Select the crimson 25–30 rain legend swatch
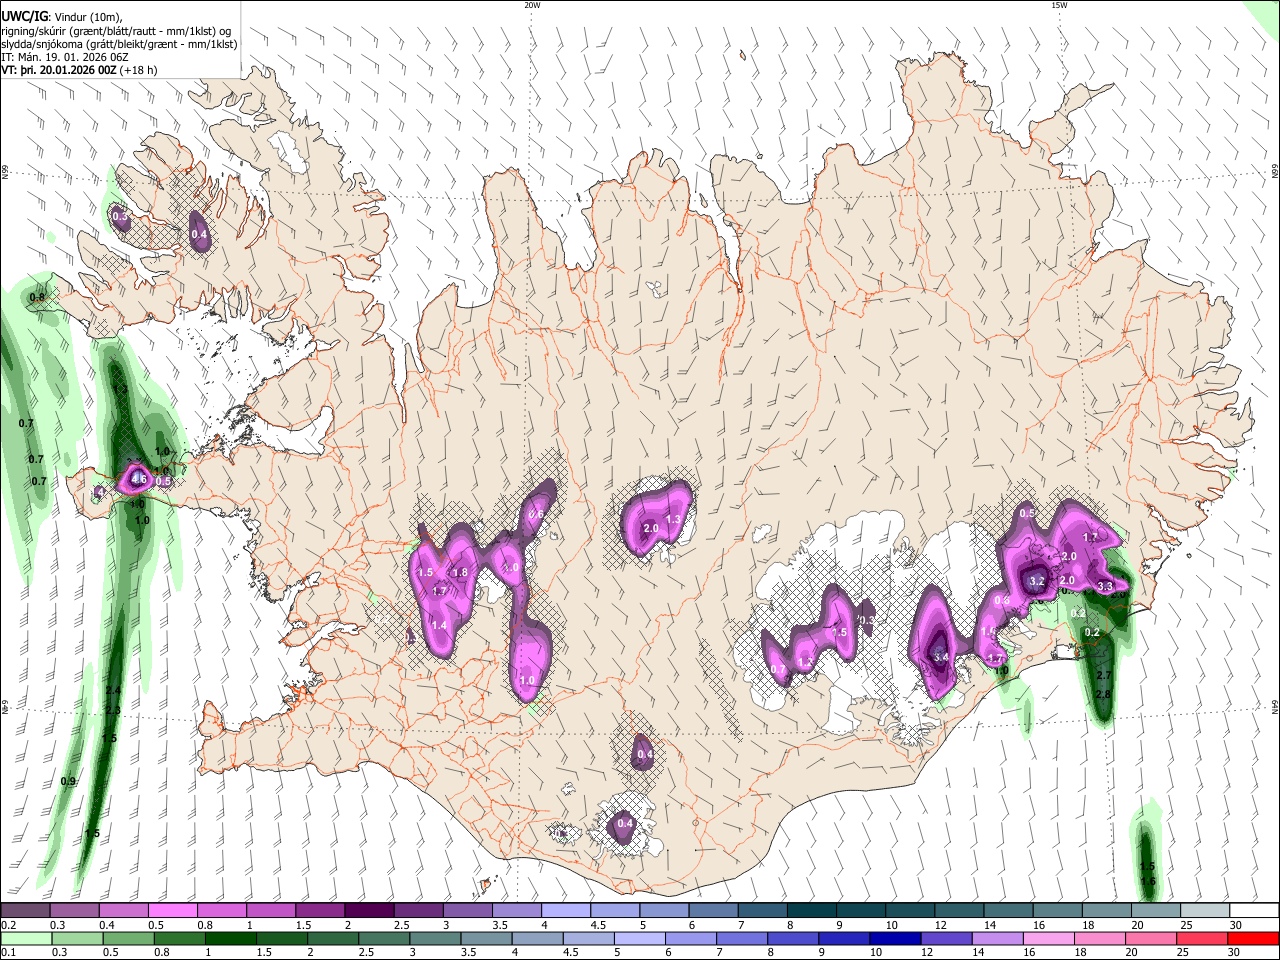1280x960 pixels. (1204, 938)
